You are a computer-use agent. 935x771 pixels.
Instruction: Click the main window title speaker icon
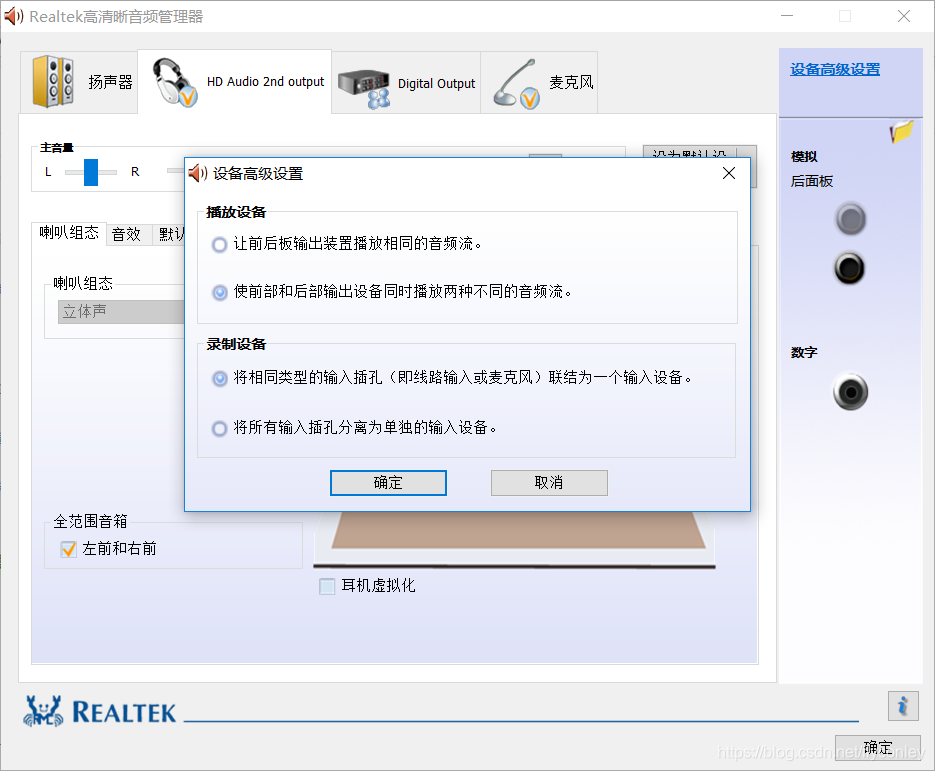[14, 16]
